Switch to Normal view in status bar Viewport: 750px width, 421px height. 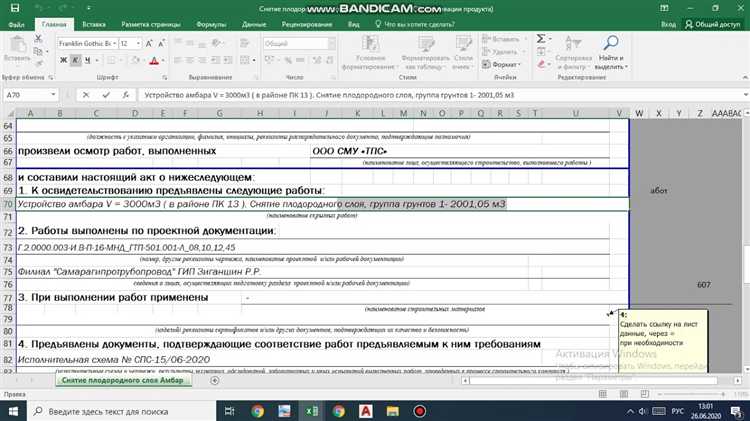[x=603, y=394]
